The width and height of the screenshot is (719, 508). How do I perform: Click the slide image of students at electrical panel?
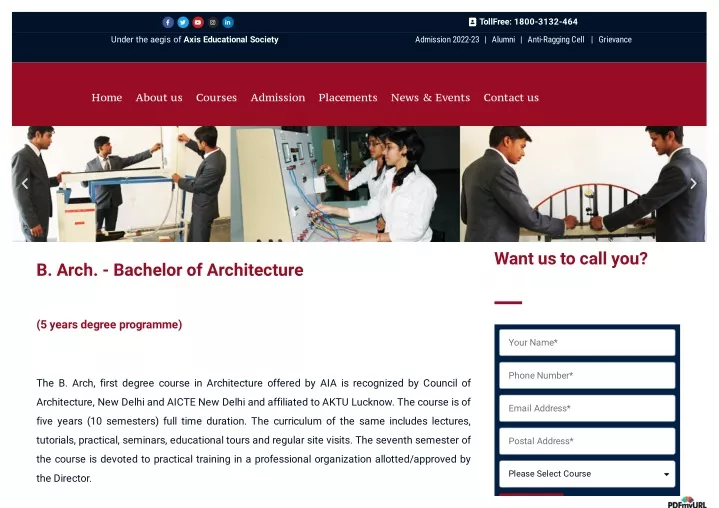pyautogui.click(x=345, y=184)
